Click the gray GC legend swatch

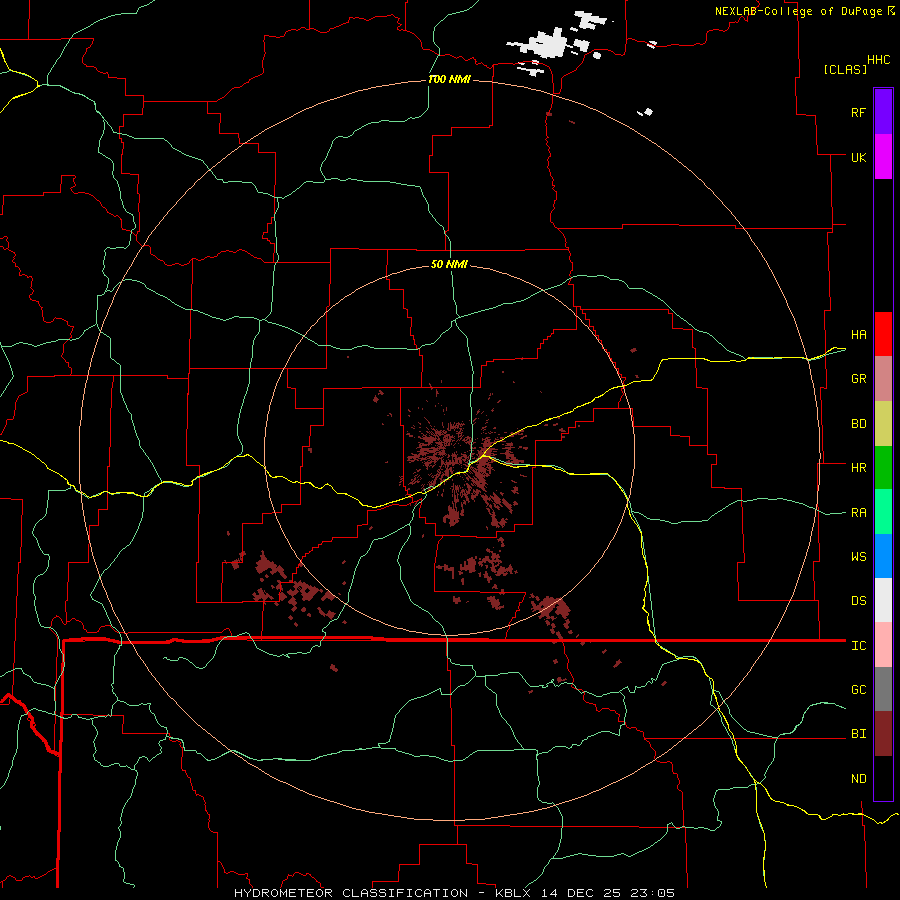(x=883, y=689)
